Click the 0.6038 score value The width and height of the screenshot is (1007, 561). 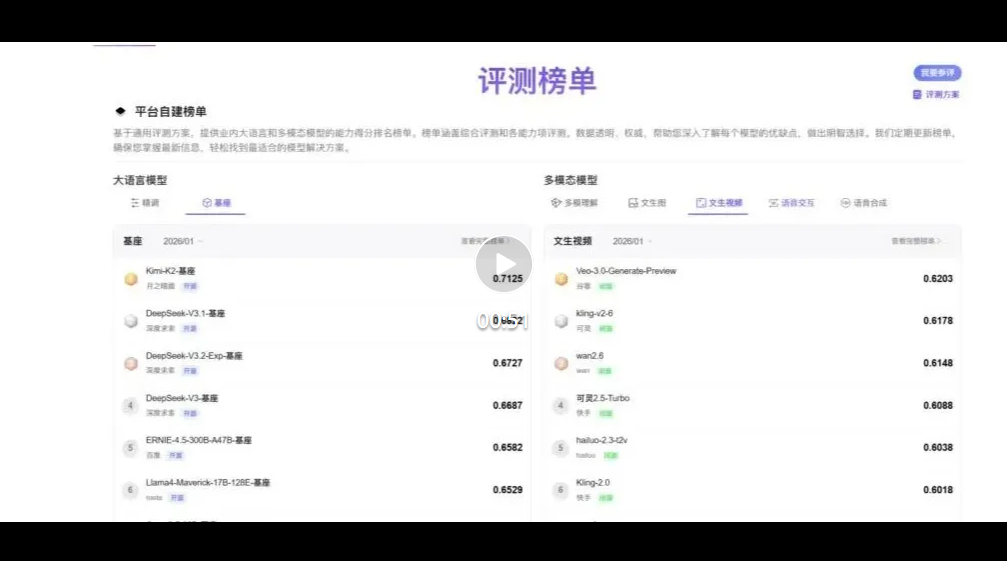(938, 447)
